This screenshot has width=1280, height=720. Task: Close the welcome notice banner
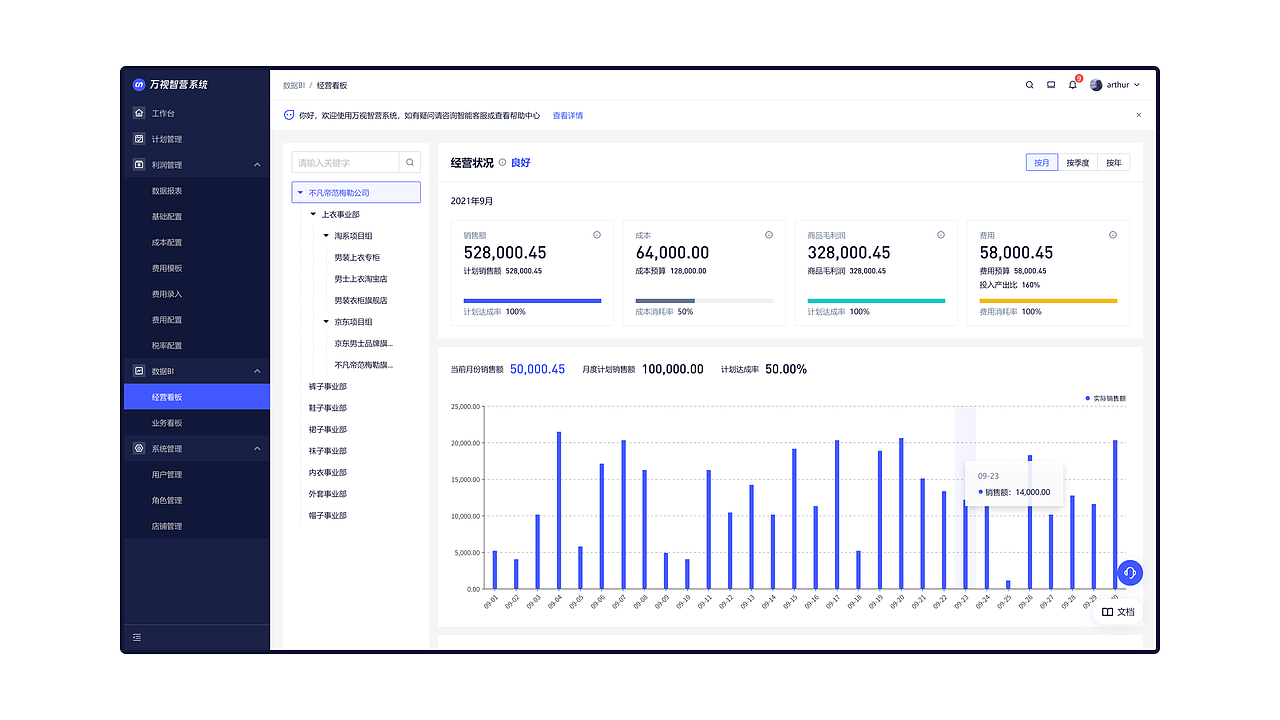(x=1138, y=115)
